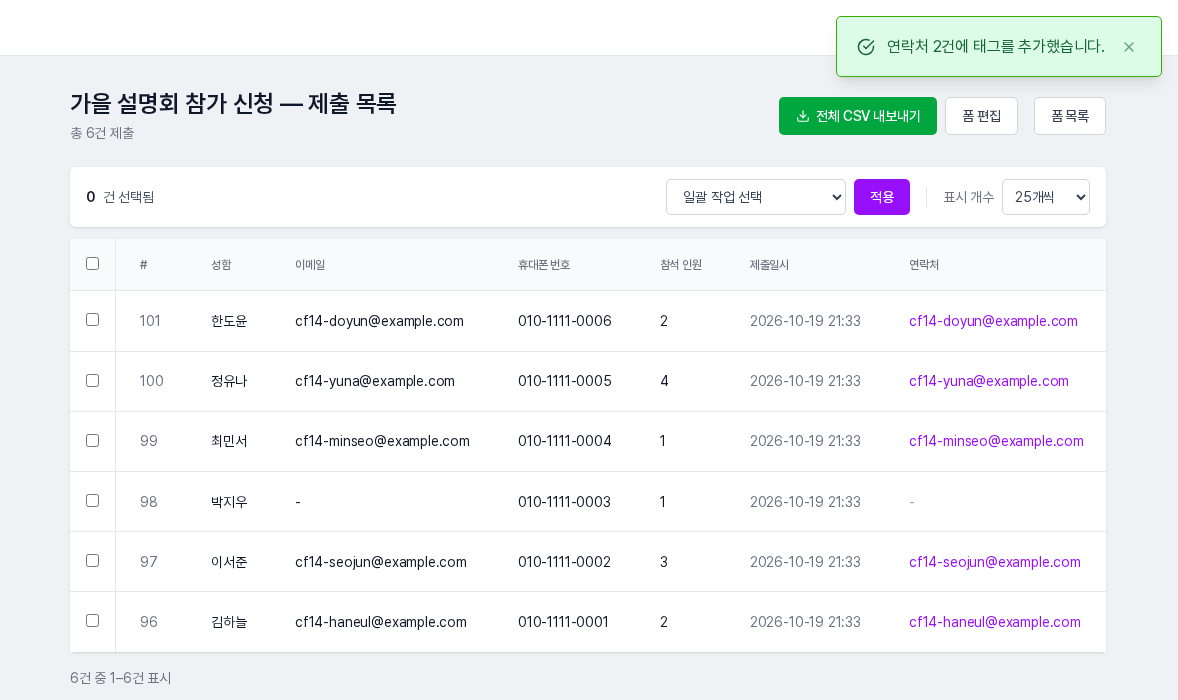This screenshot has height=700, width=1178.
Task: Check the row for 김하늘
Action: pos(92,621)
